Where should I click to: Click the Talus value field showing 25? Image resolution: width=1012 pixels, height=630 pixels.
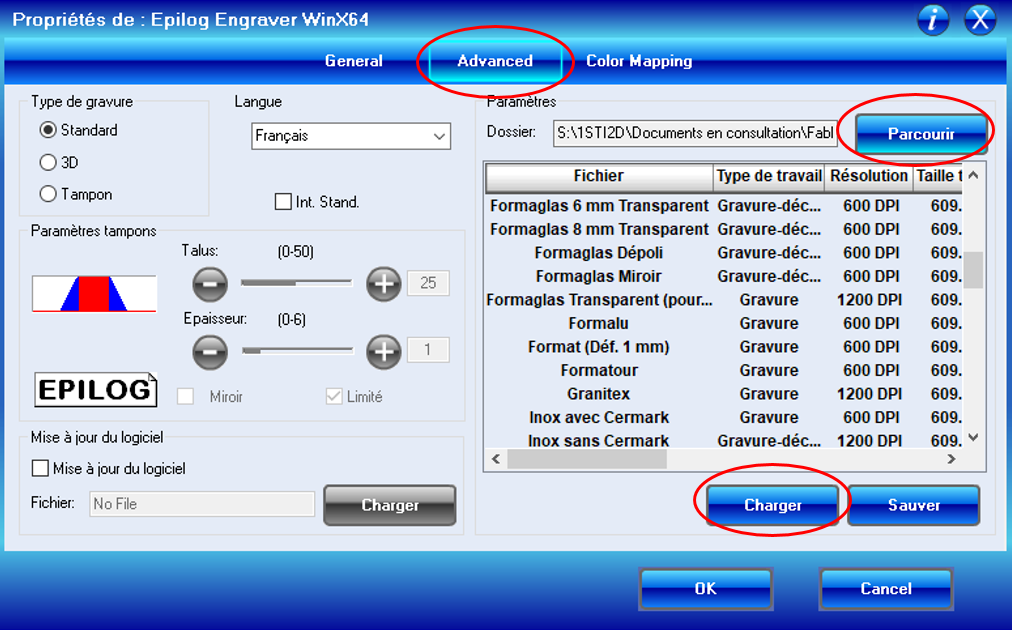click(428, 283)
